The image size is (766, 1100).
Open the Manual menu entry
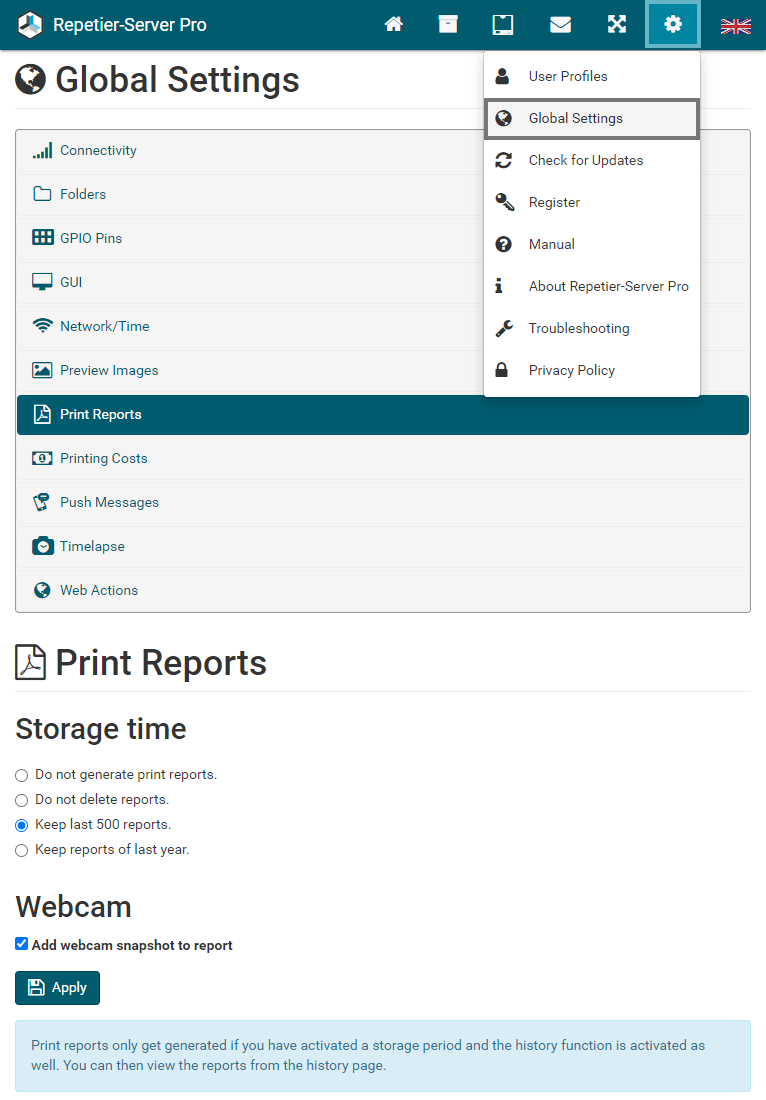592,244
